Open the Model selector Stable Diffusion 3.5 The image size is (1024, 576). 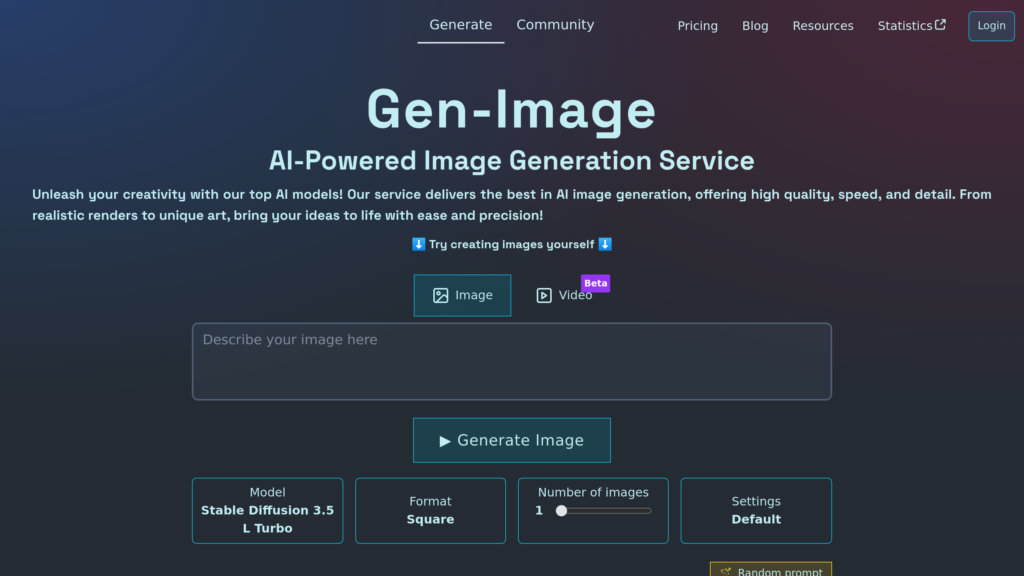tap(267, 511)
